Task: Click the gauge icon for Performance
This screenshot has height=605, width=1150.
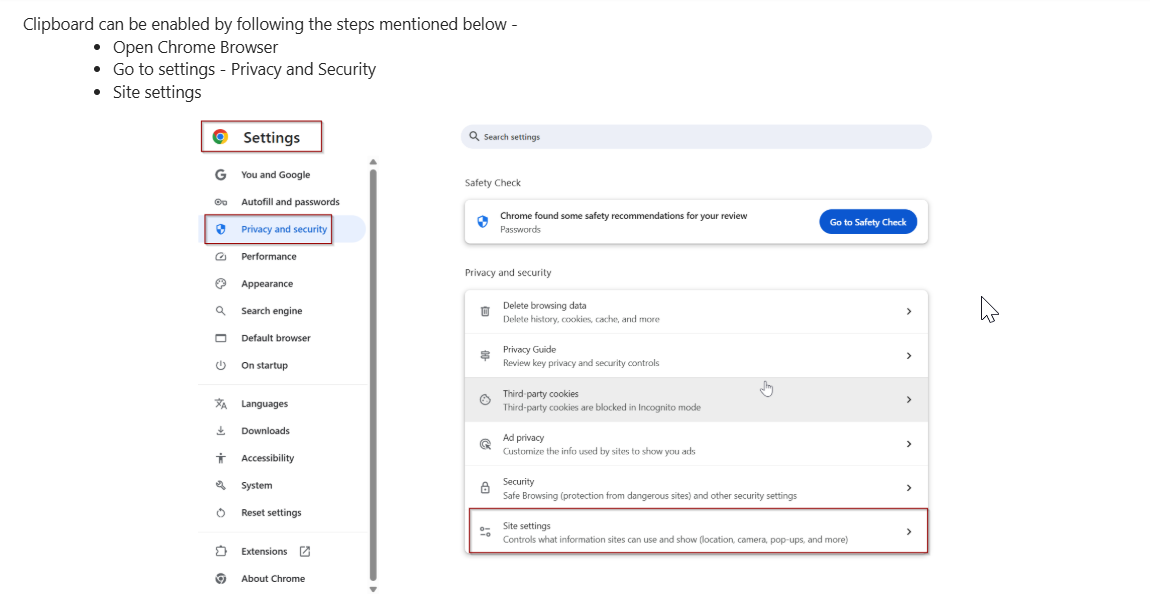Action: point(220,256)
